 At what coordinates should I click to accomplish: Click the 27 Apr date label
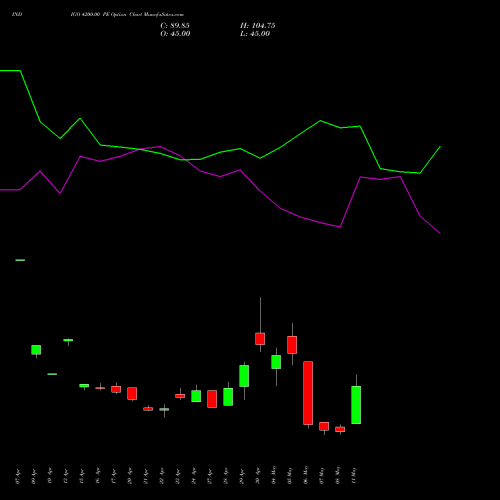pos(210,476)
